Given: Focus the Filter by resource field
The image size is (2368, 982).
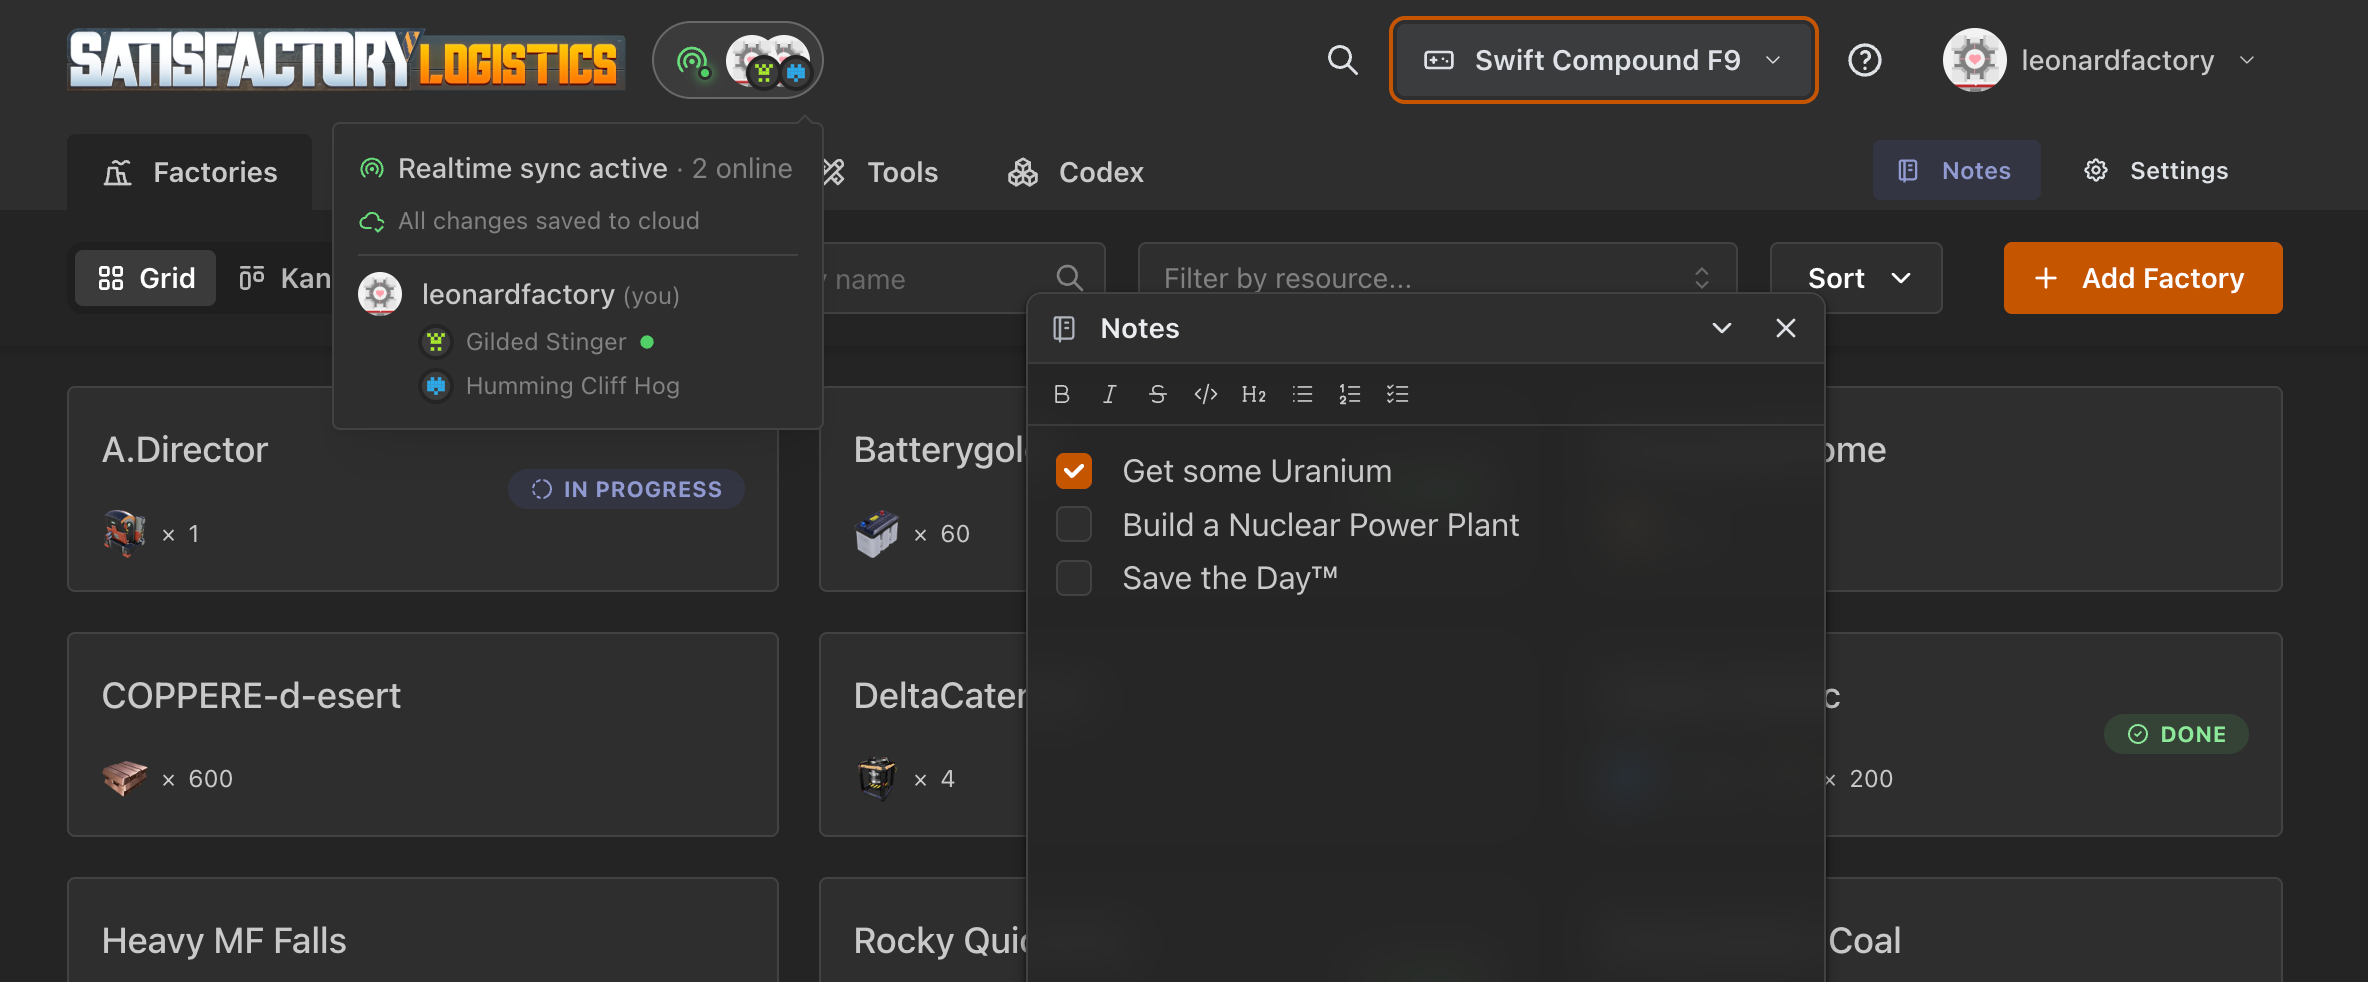Looking at the screenshot, I should (1437, 278).
